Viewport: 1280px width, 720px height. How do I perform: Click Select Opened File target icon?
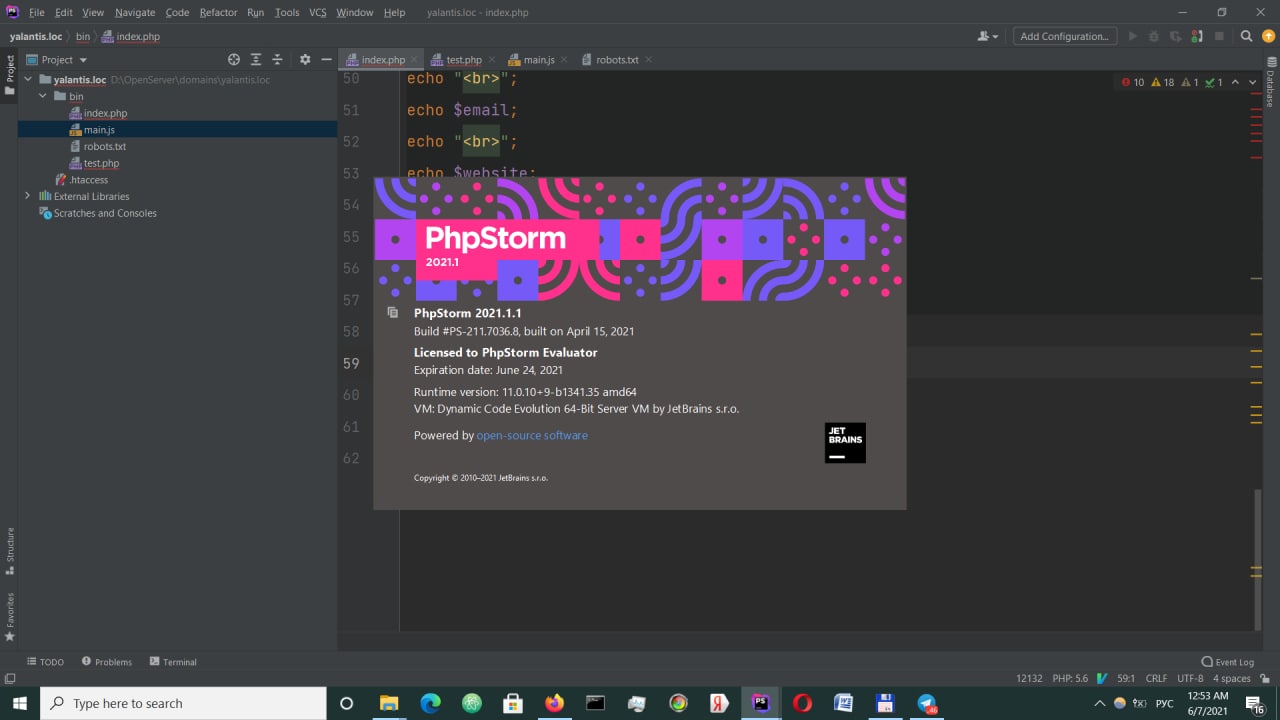[234, 60]
